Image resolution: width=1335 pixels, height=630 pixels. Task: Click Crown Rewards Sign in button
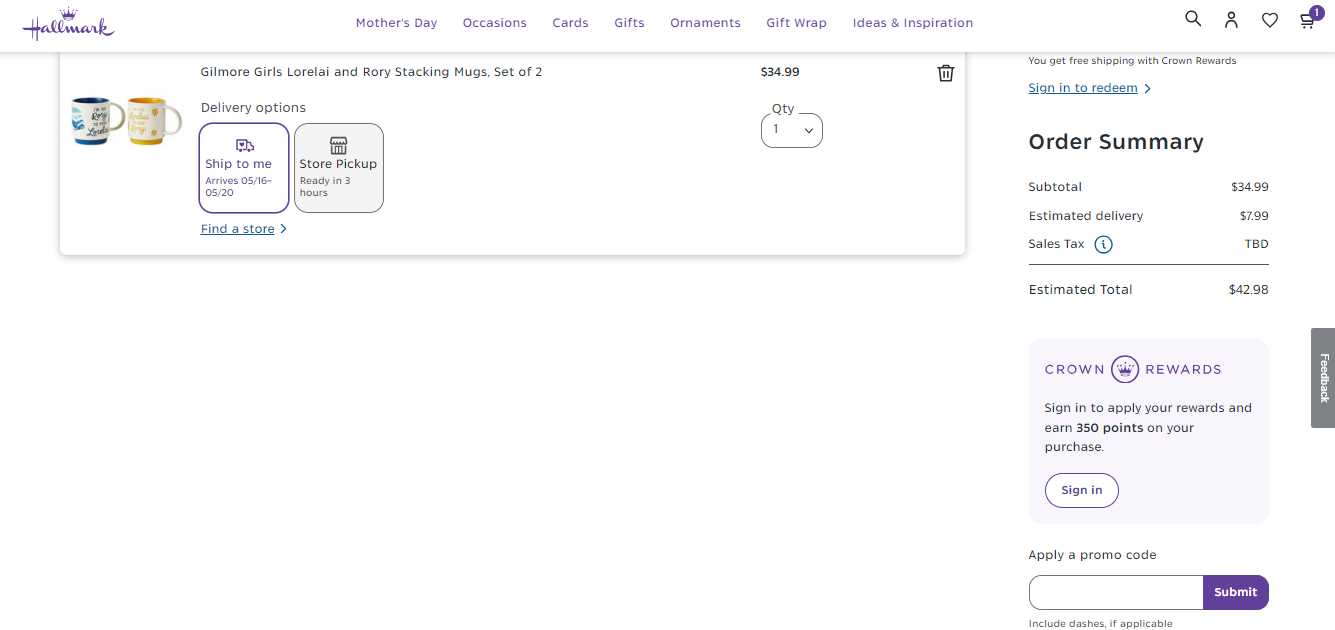[x=1082, y=490]
